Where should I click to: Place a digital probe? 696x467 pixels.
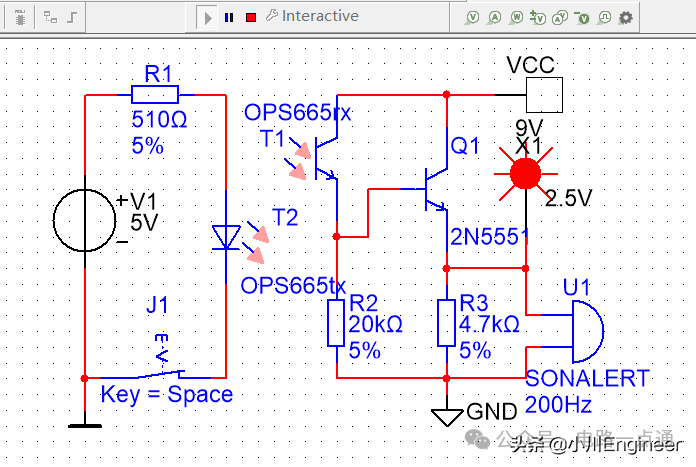point(604,18)
